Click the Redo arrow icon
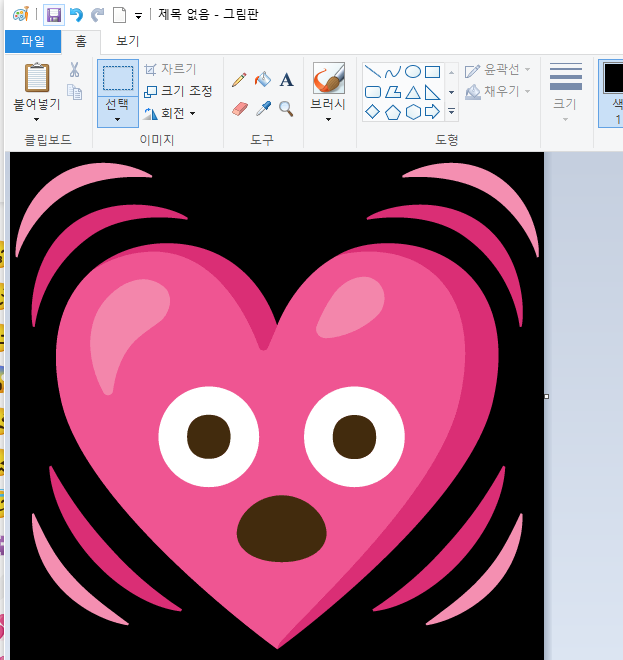This screenshot has height=660, width=623. pyautogui.click(x=98, y=15)
